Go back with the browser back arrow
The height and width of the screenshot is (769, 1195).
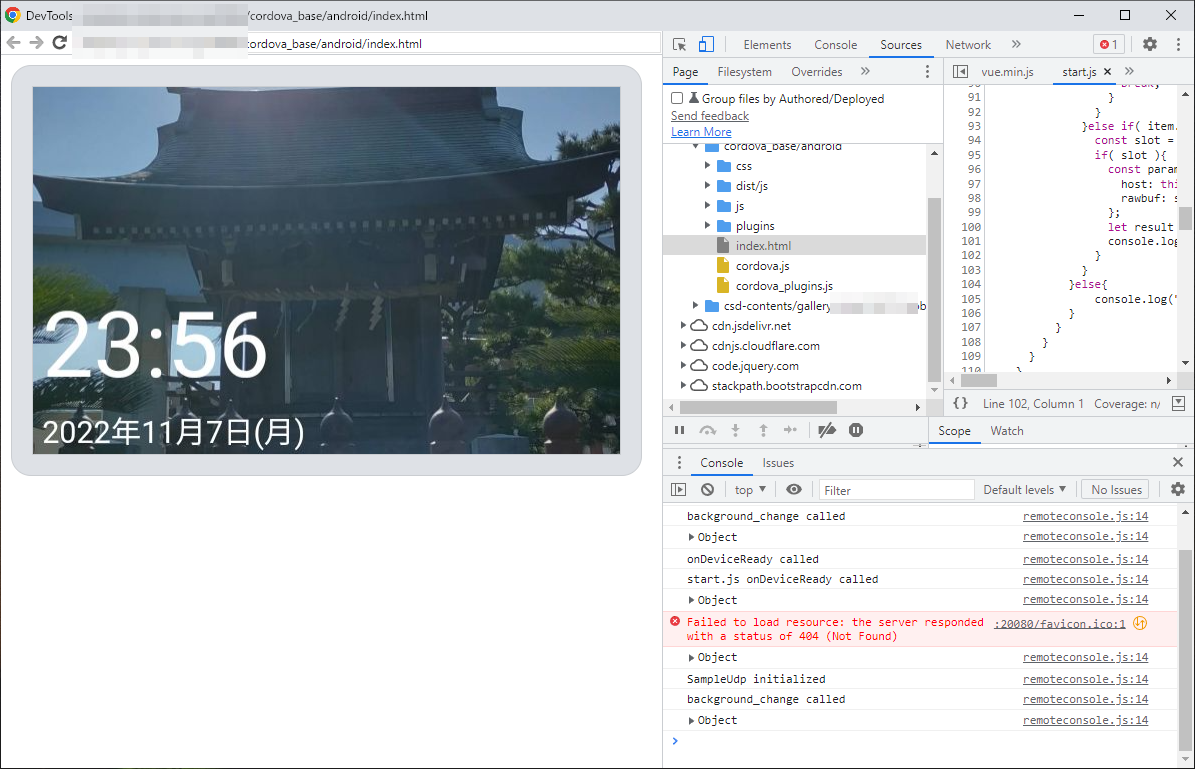(14, 43)
